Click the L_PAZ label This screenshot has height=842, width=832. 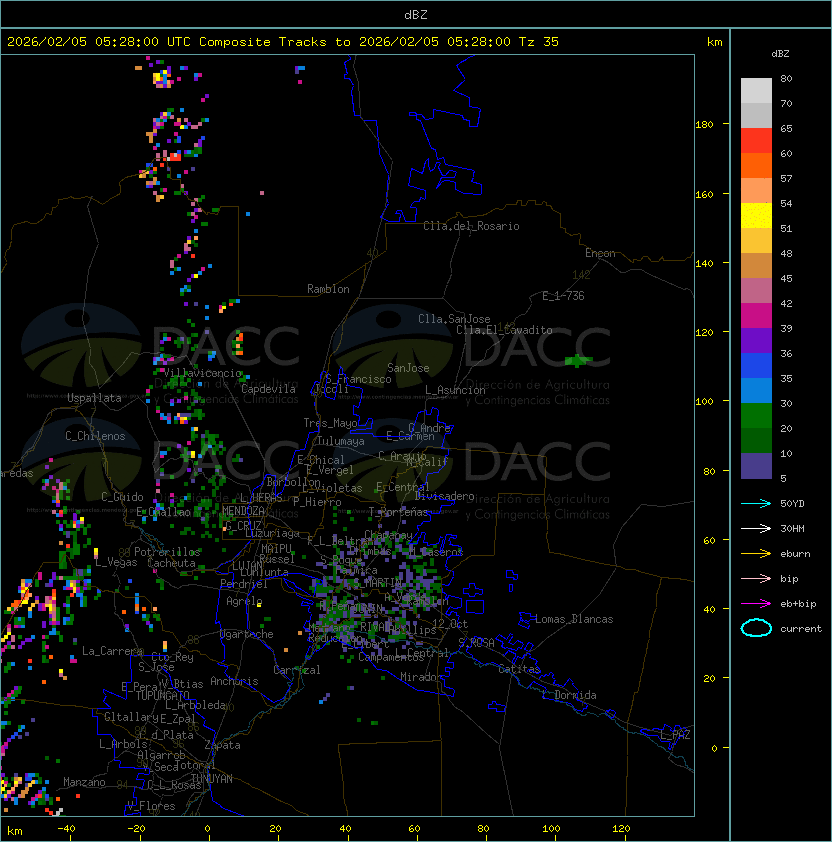point(675,735)
